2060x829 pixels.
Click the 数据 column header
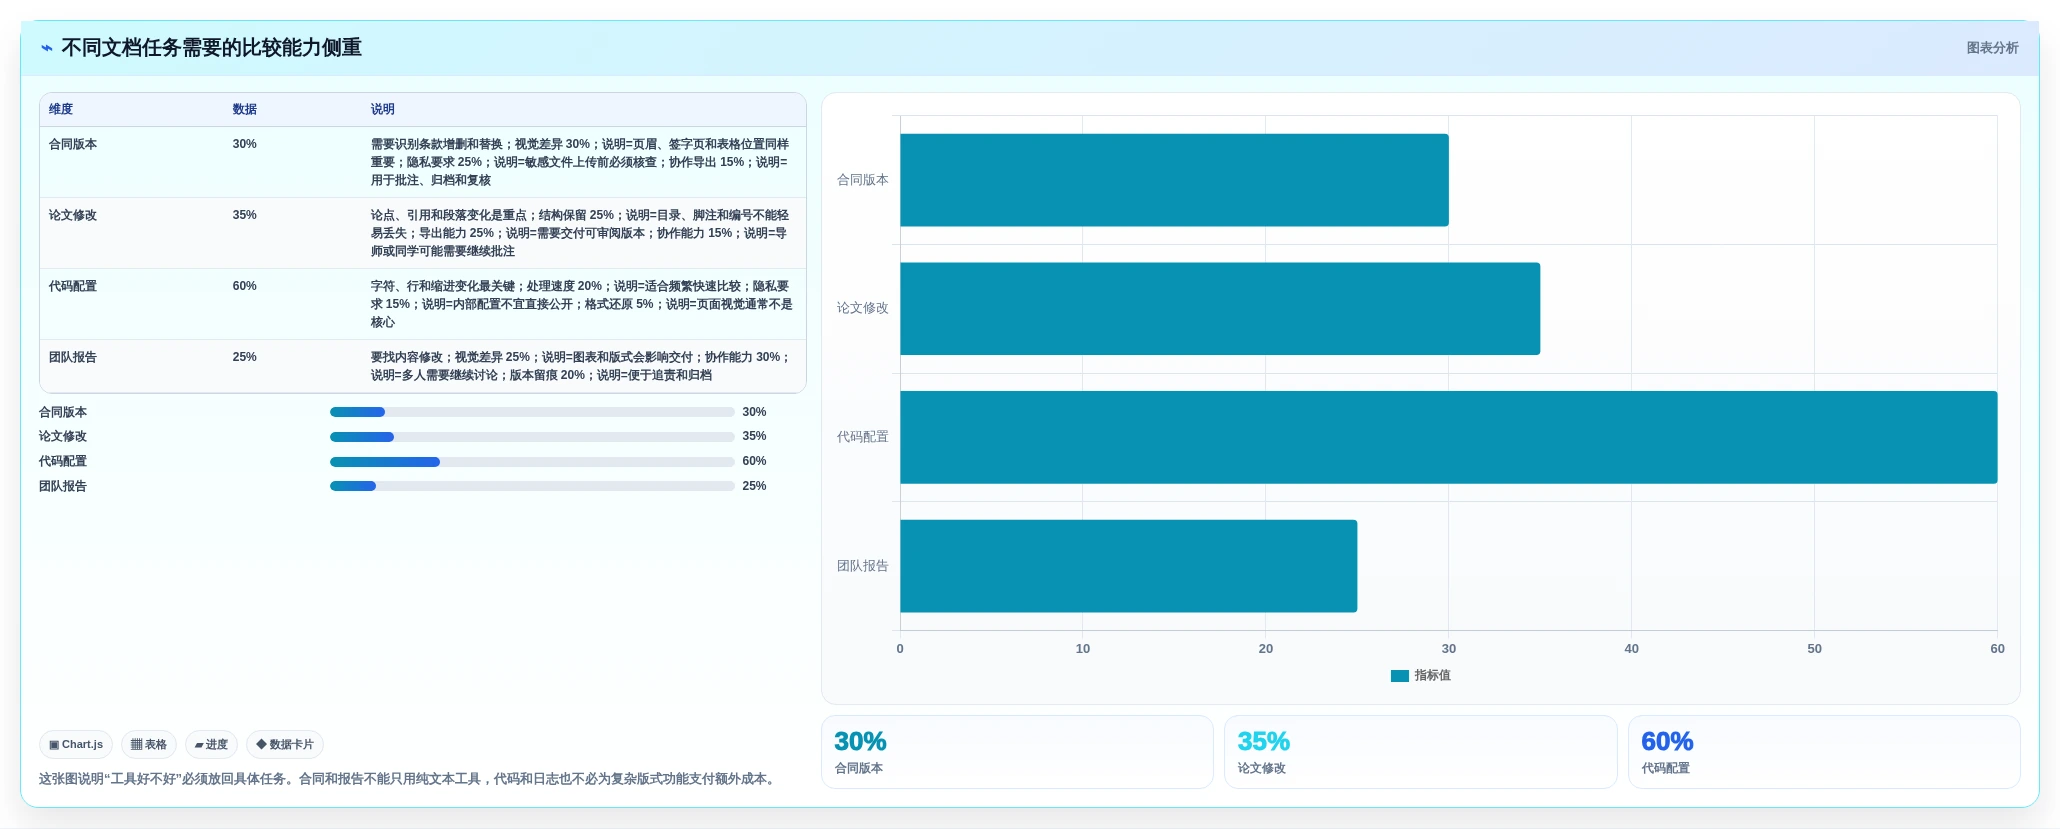point(245,109)
